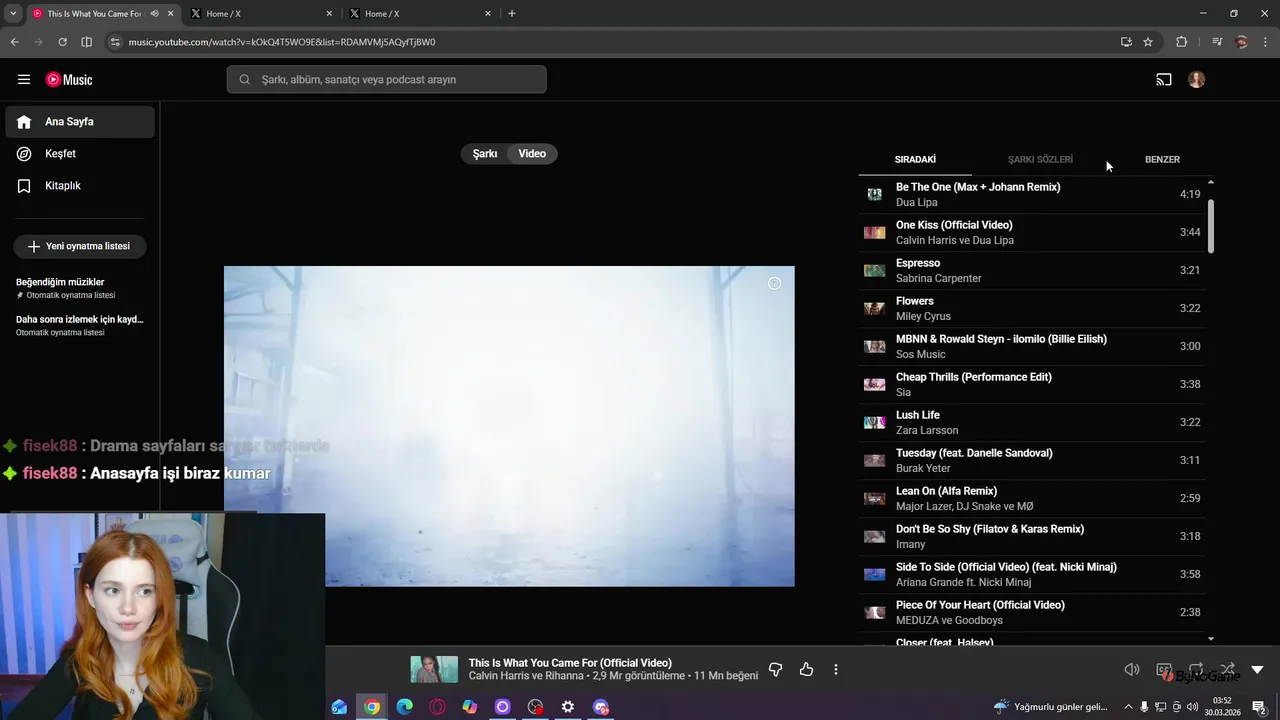Open the Cast to device icon
Image resolution: width=1280 pixels, height=720 pixels.
[x=1164, y=80]
